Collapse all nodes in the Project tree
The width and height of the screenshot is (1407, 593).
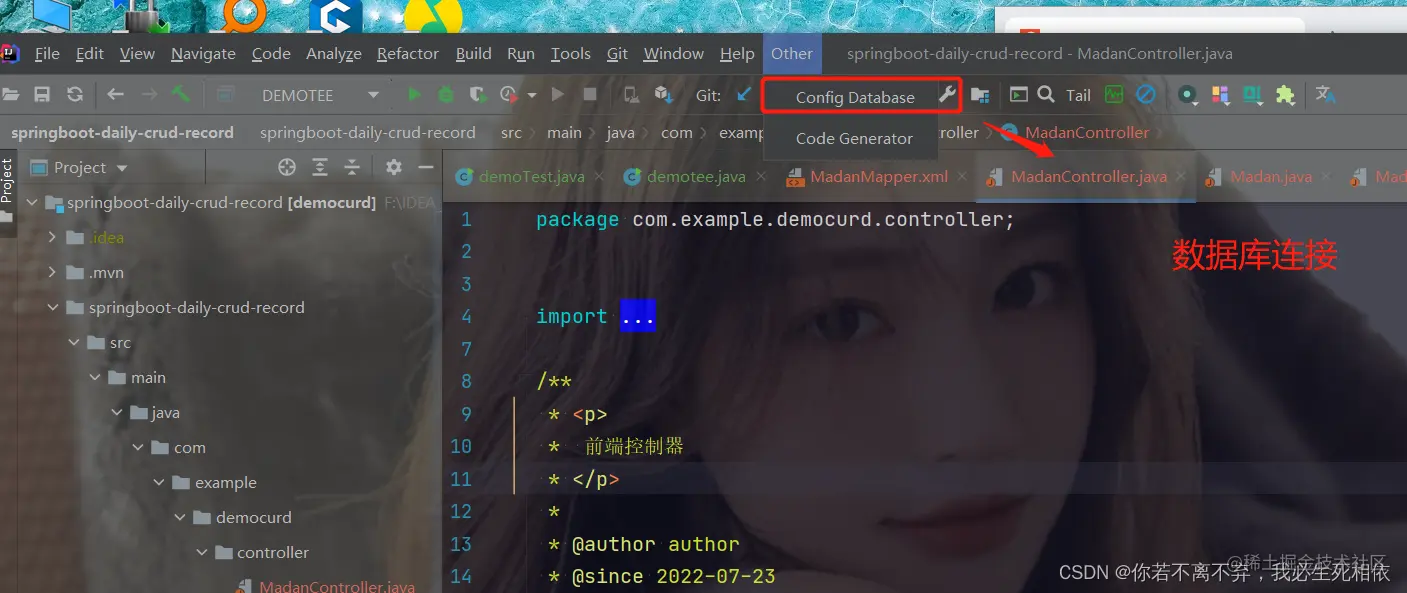pyautogui.click(x=351, y=167)
